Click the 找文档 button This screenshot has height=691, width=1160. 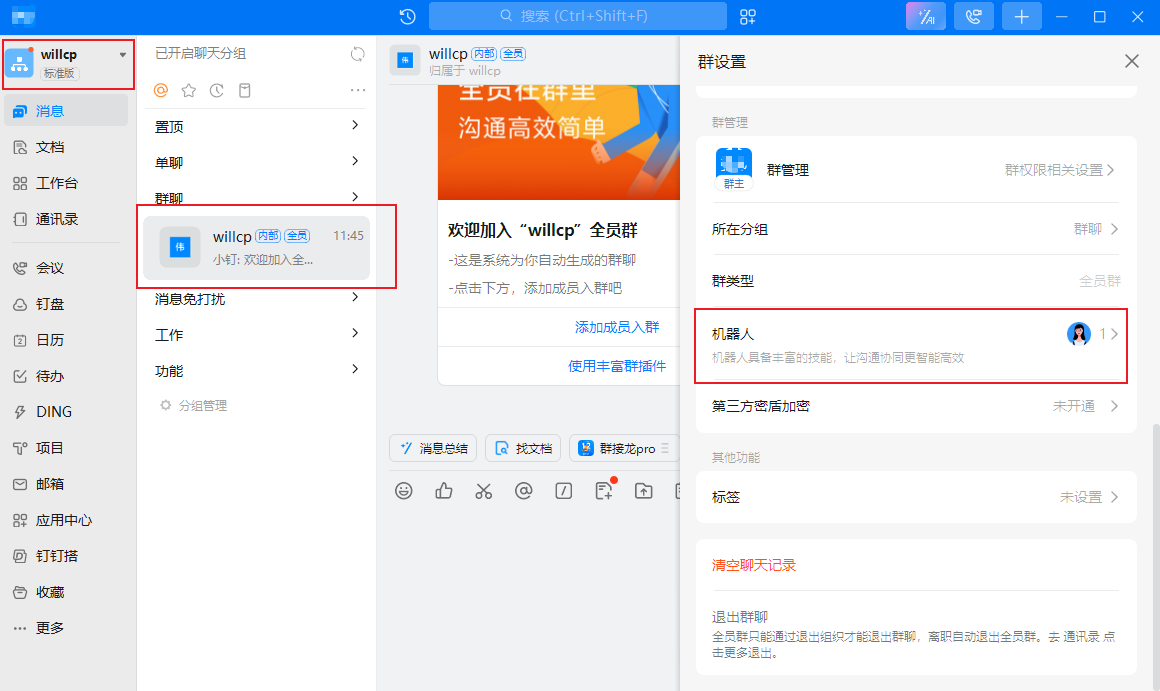point(523,448)
